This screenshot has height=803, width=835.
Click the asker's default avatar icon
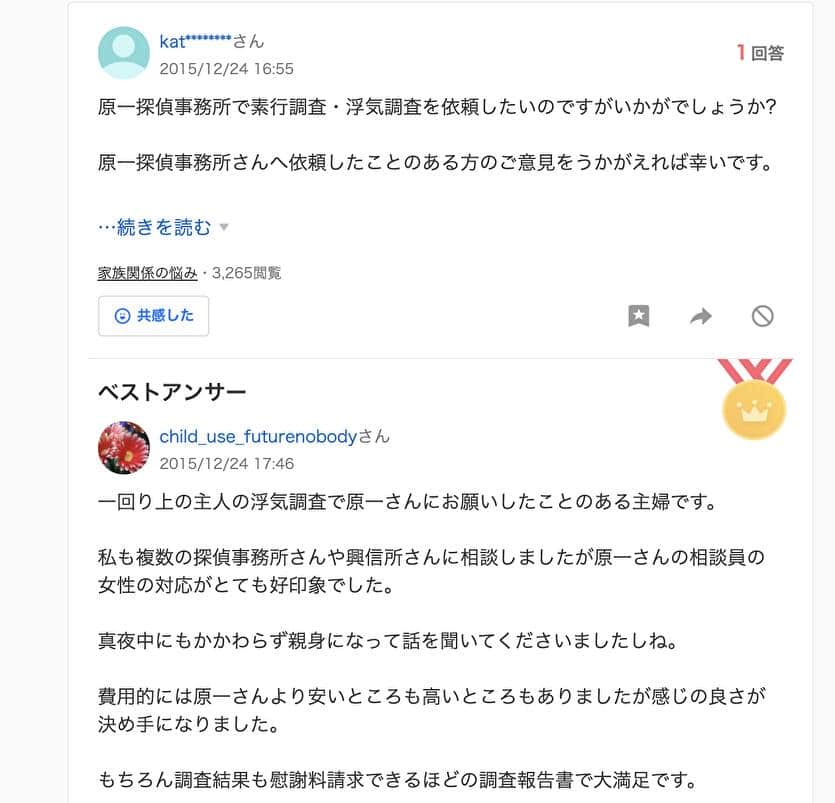(x=124, y=53)
